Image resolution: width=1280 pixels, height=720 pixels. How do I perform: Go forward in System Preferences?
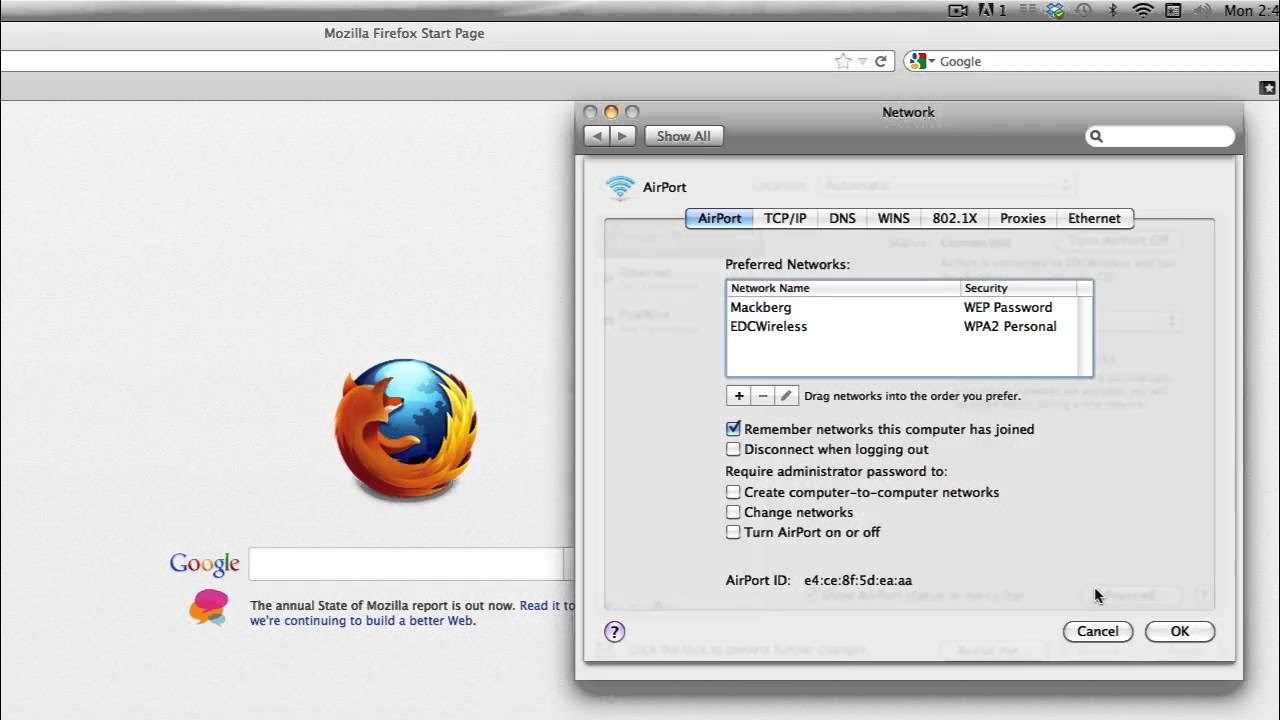click(x=622, y=136)
